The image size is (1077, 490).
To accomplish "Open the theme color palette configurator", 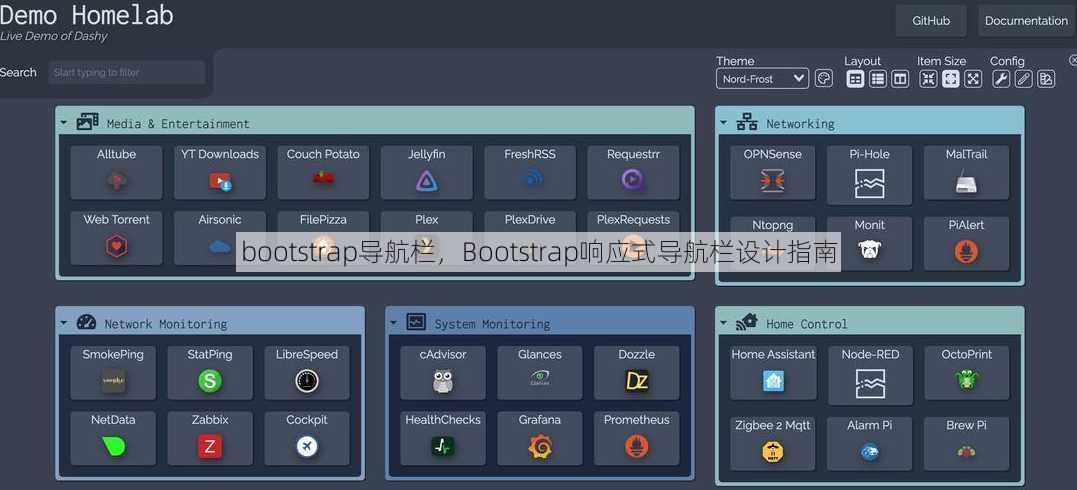I will (x=824, y=79).
